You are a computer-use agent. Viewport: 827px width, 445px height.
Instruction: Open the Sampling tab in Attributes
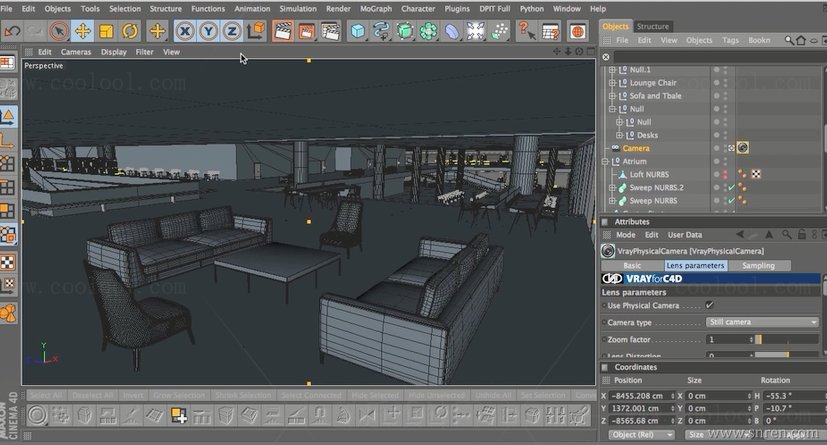point(759,265)
